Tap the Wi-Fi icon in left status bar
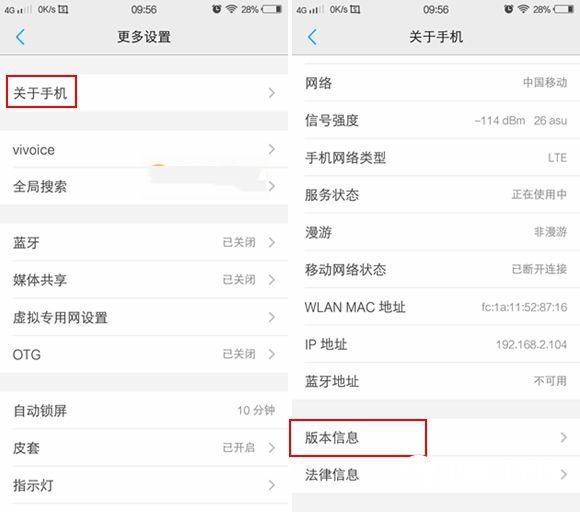 (x=231, y=9)
